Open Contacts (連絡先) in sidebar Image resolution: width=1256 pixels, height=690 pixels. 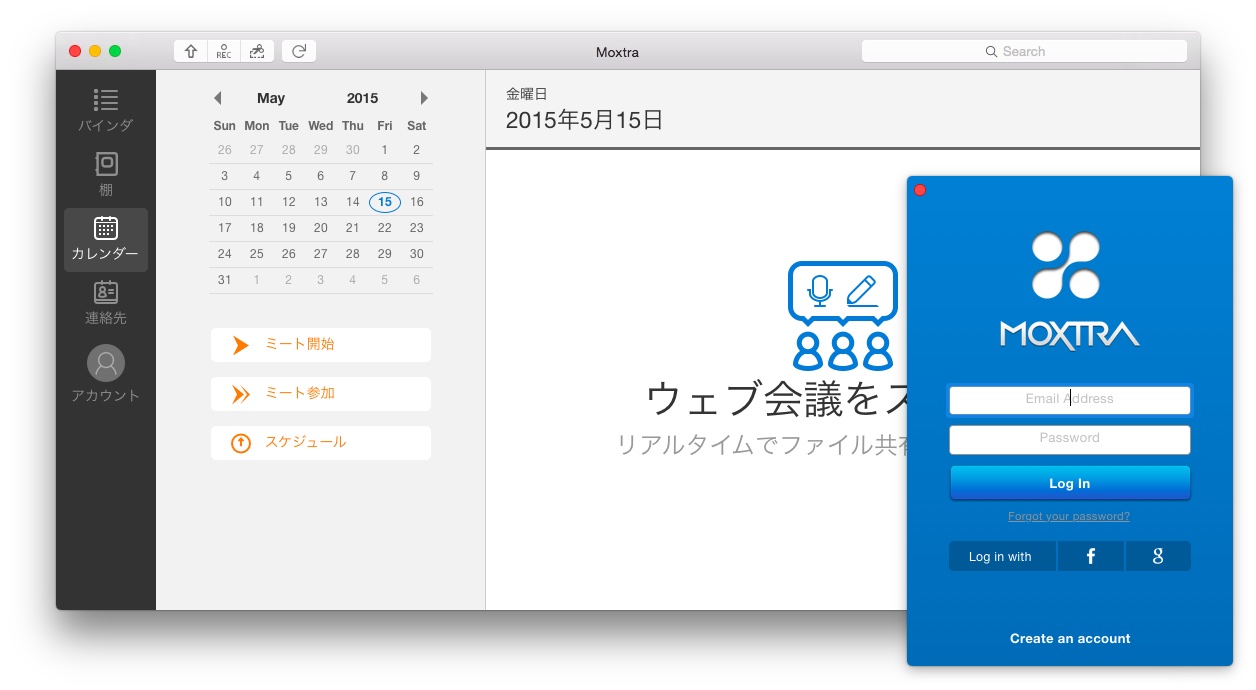click(x=105, y=304)
